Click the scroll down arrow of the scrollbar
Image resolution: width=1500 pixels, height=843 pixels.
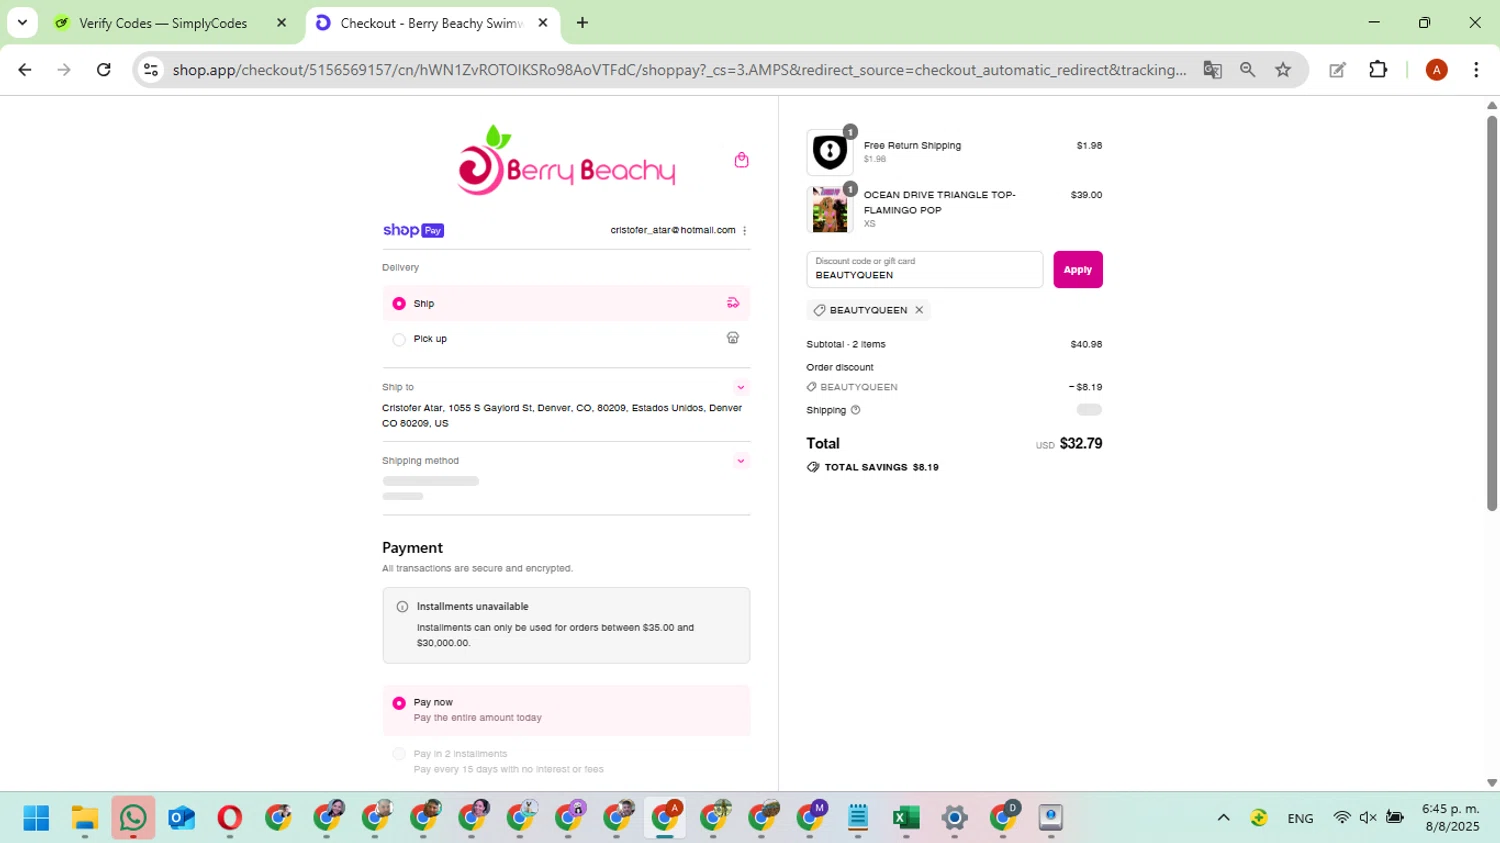tap(1492, 783)
